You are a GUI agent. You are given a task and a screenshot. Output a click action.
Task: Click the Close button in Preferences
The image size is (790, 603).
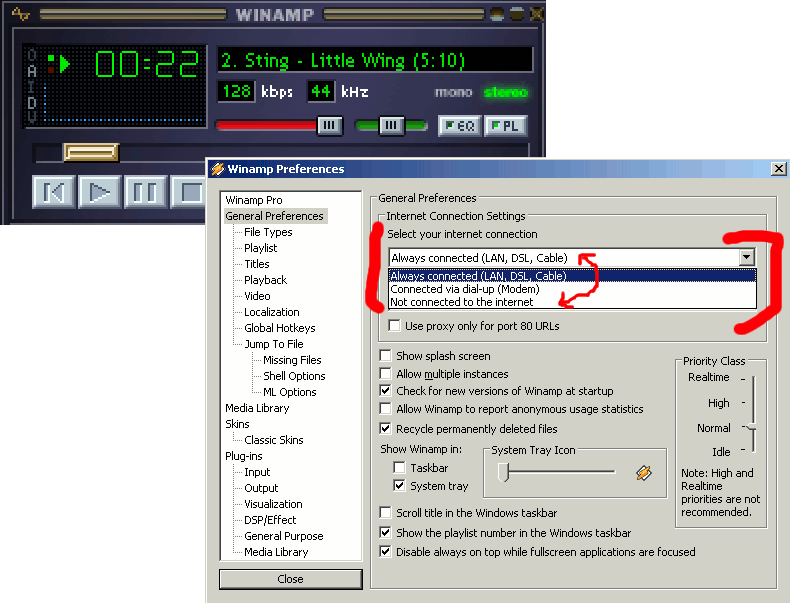pyautogui.click(x=291, y=579)
